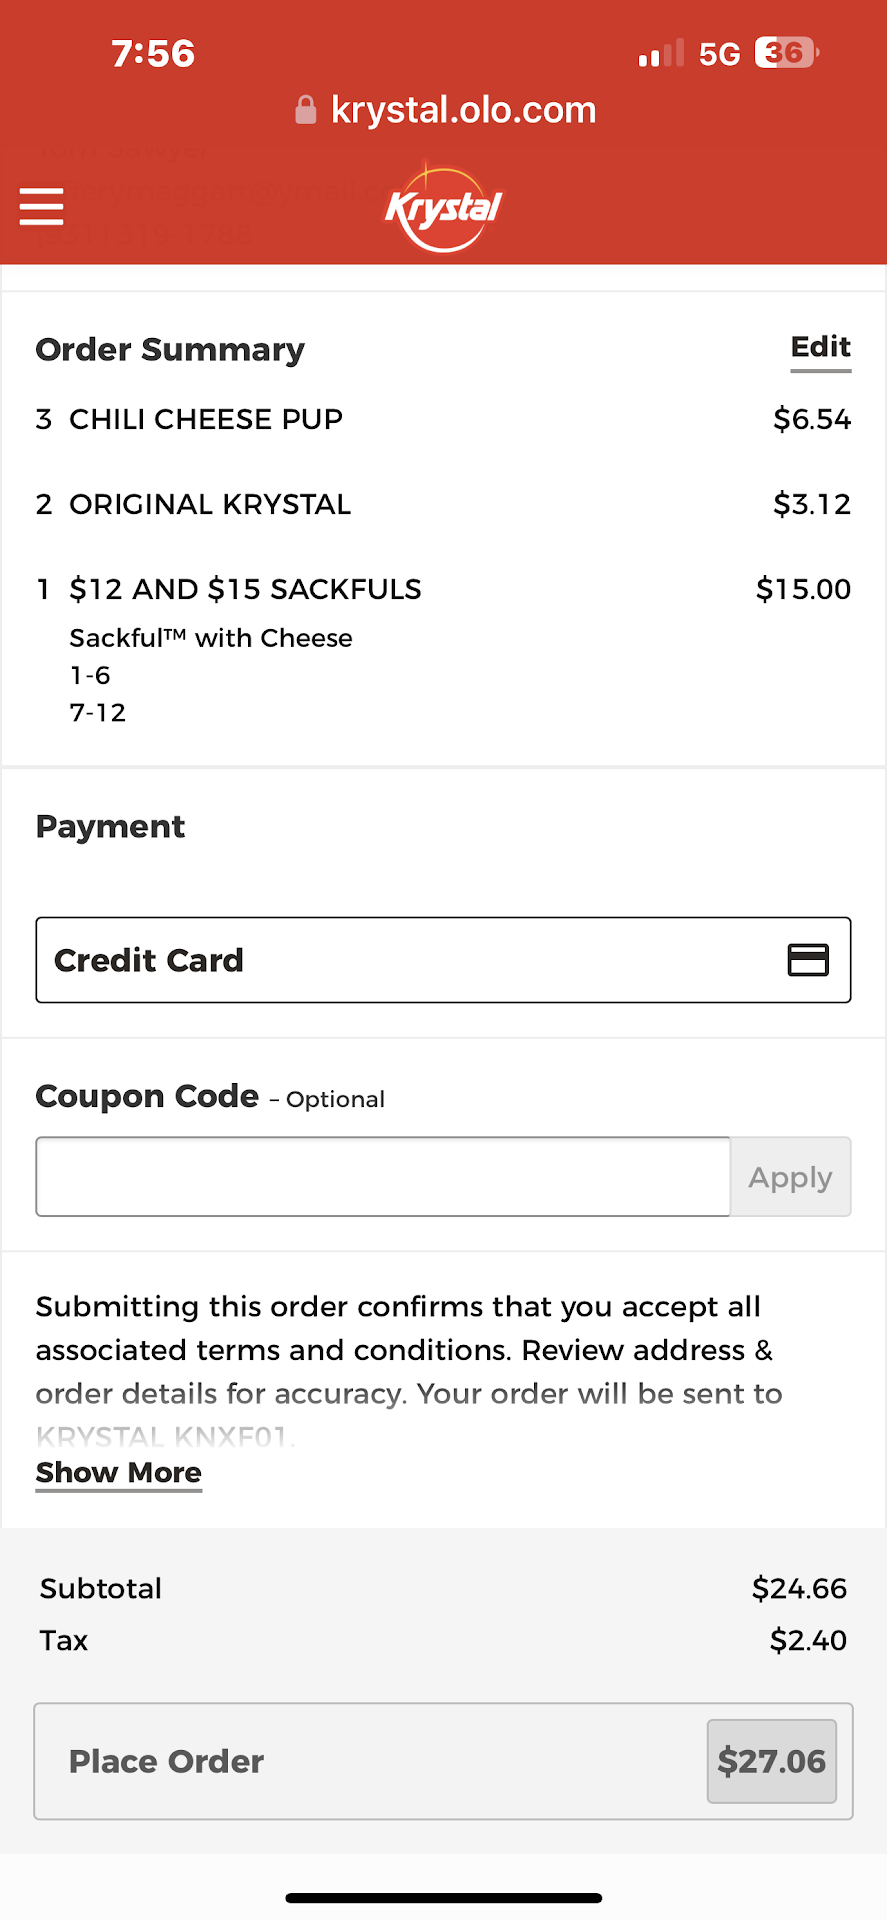Select the Original Krystal line item

point(210,504)
